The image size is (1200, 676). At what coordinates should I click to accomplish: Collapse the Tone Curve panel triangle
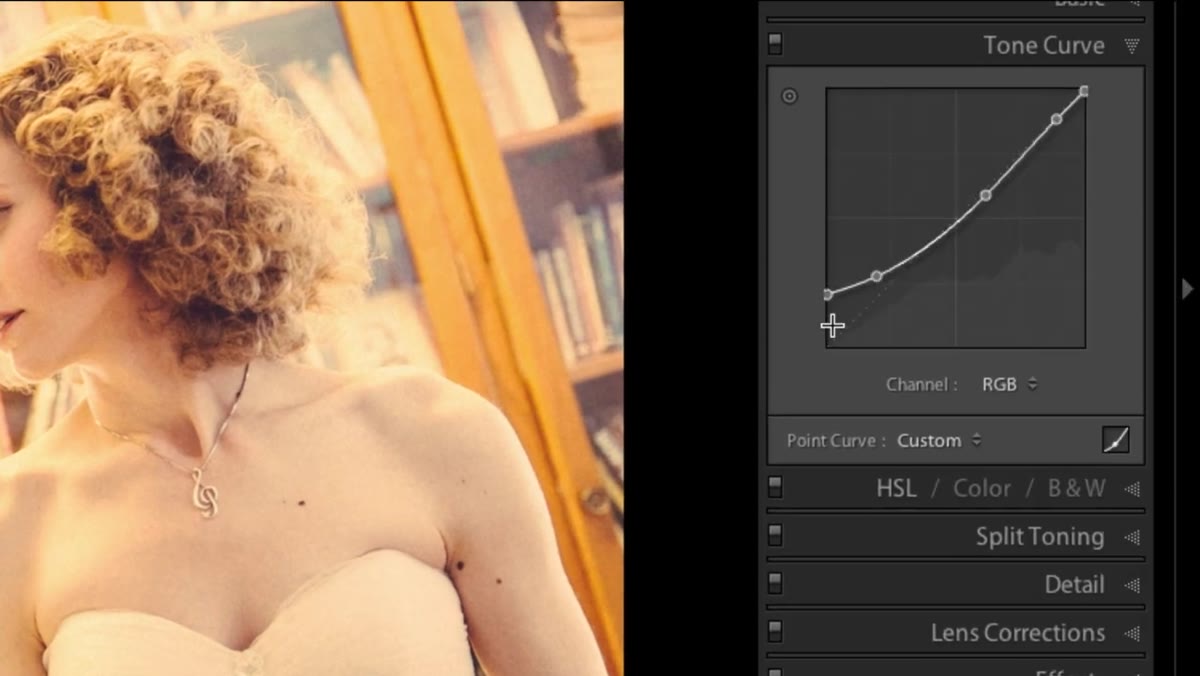click(x=1132, y=46)
